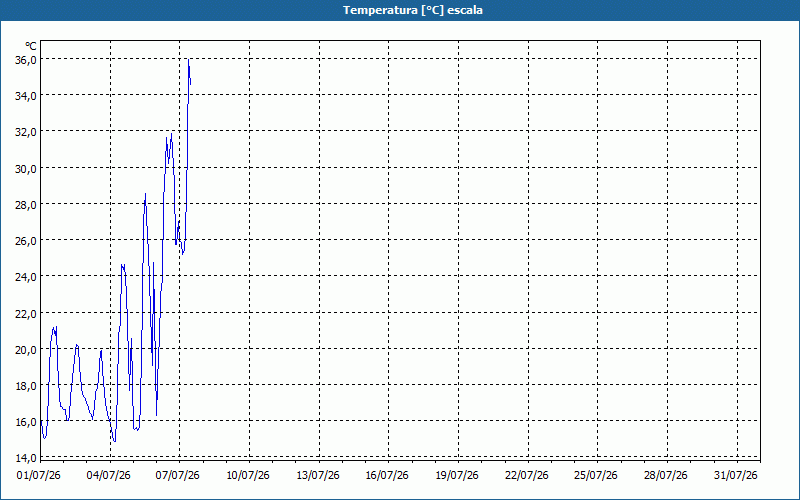Screen dimensions: 800x500
Task: Click the 18,0 y-axis label
Action: (x=26, y=386)
